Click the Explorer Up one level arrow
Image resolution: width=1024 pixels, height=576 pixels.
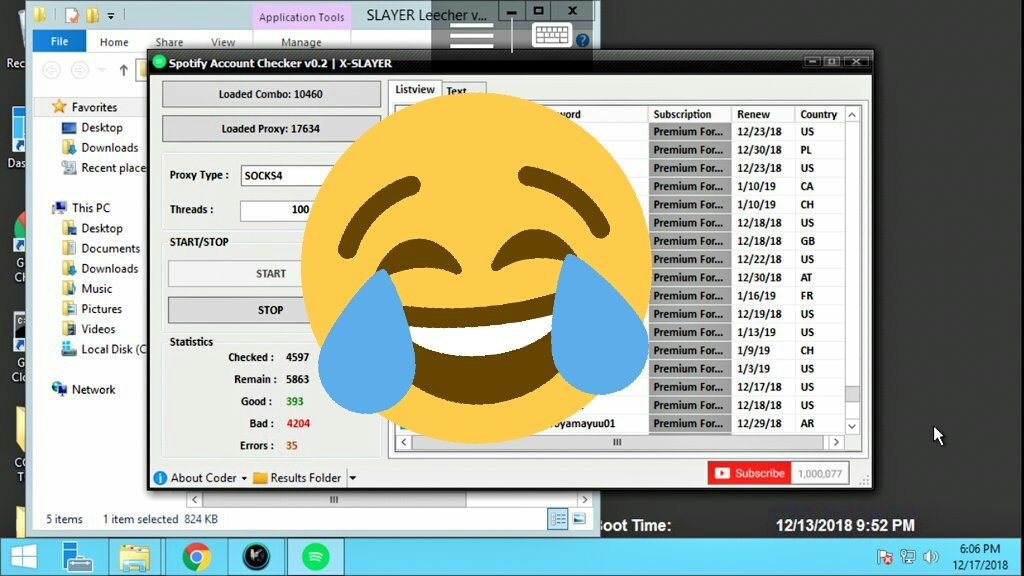coord(123,70)
